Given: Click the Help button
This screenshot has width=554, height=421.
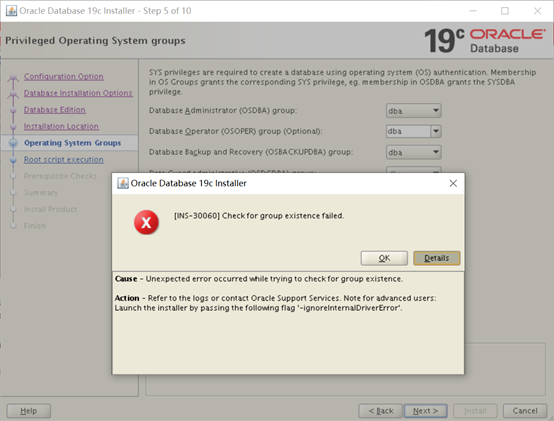Looking at the screenshot, I should 29,411.
